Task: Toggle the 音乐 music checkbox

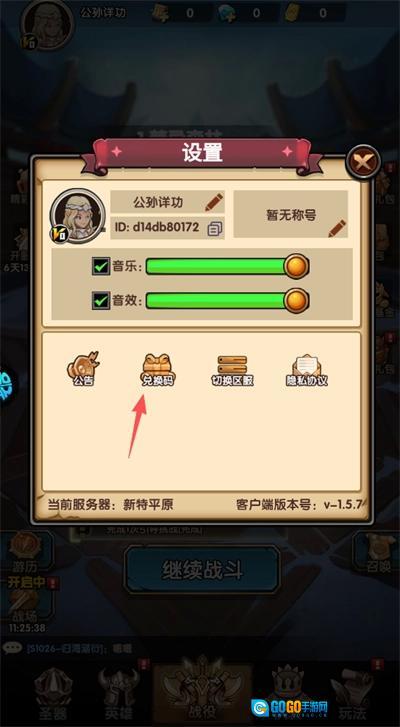Action: pyautogui.click(x=101, y=267)
